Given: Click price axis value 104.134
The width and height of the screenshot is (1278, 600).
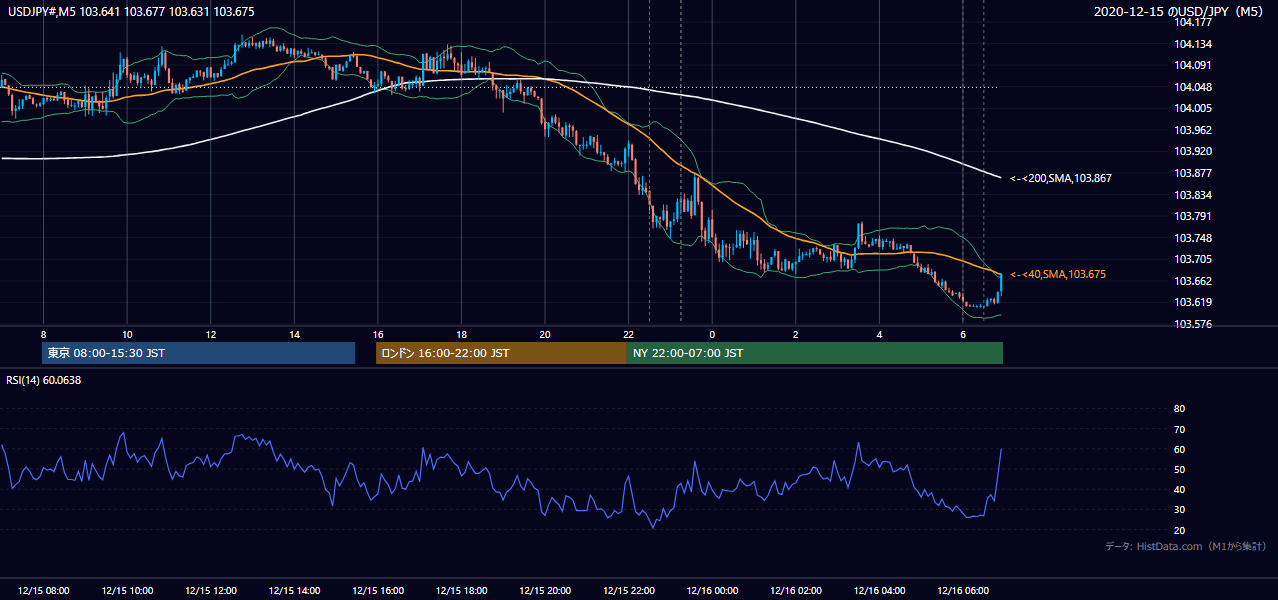Looking at the screenshot, I should coord(1193,44).
